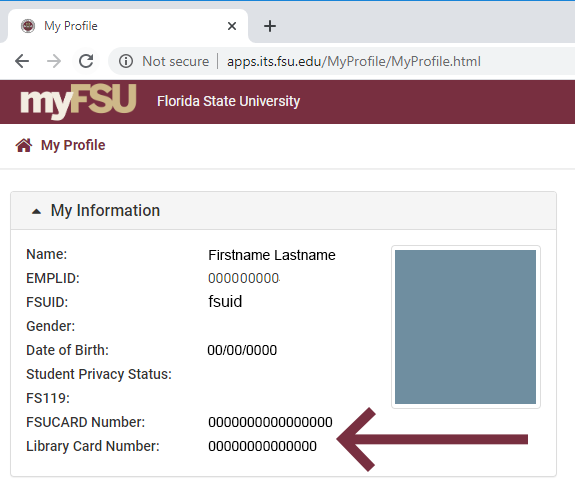
Task: Click the Library Card Number value
Action: pos(263,446)
